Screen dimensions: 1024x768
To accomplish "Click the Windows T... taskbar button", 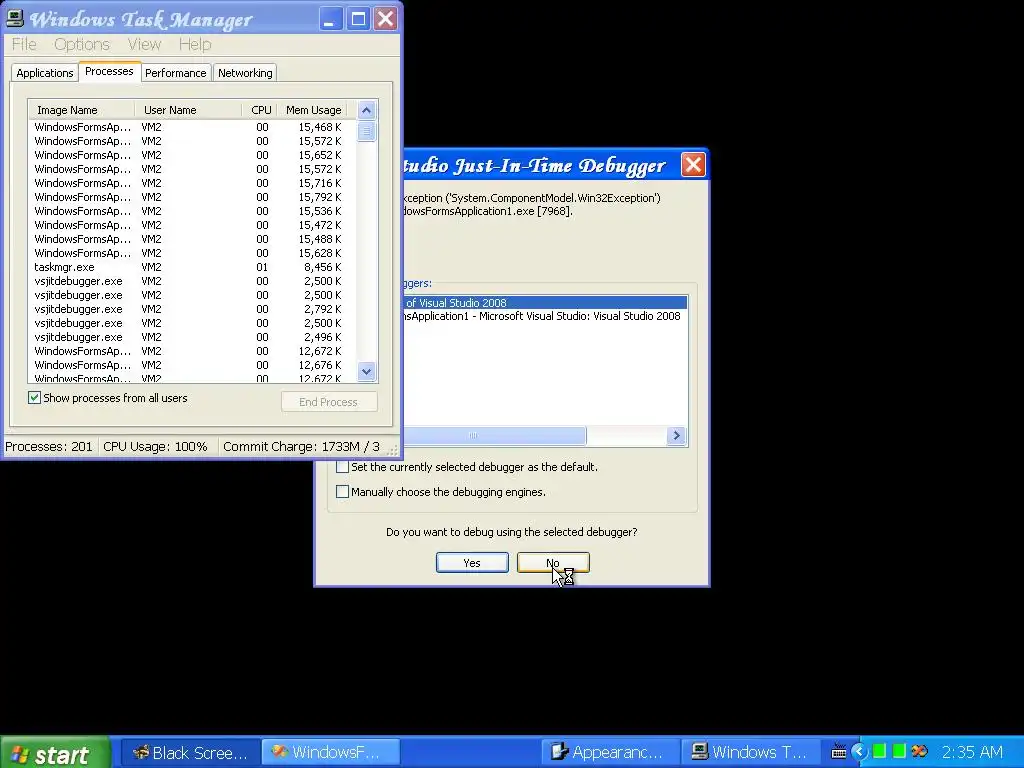I will pos(749,752).
